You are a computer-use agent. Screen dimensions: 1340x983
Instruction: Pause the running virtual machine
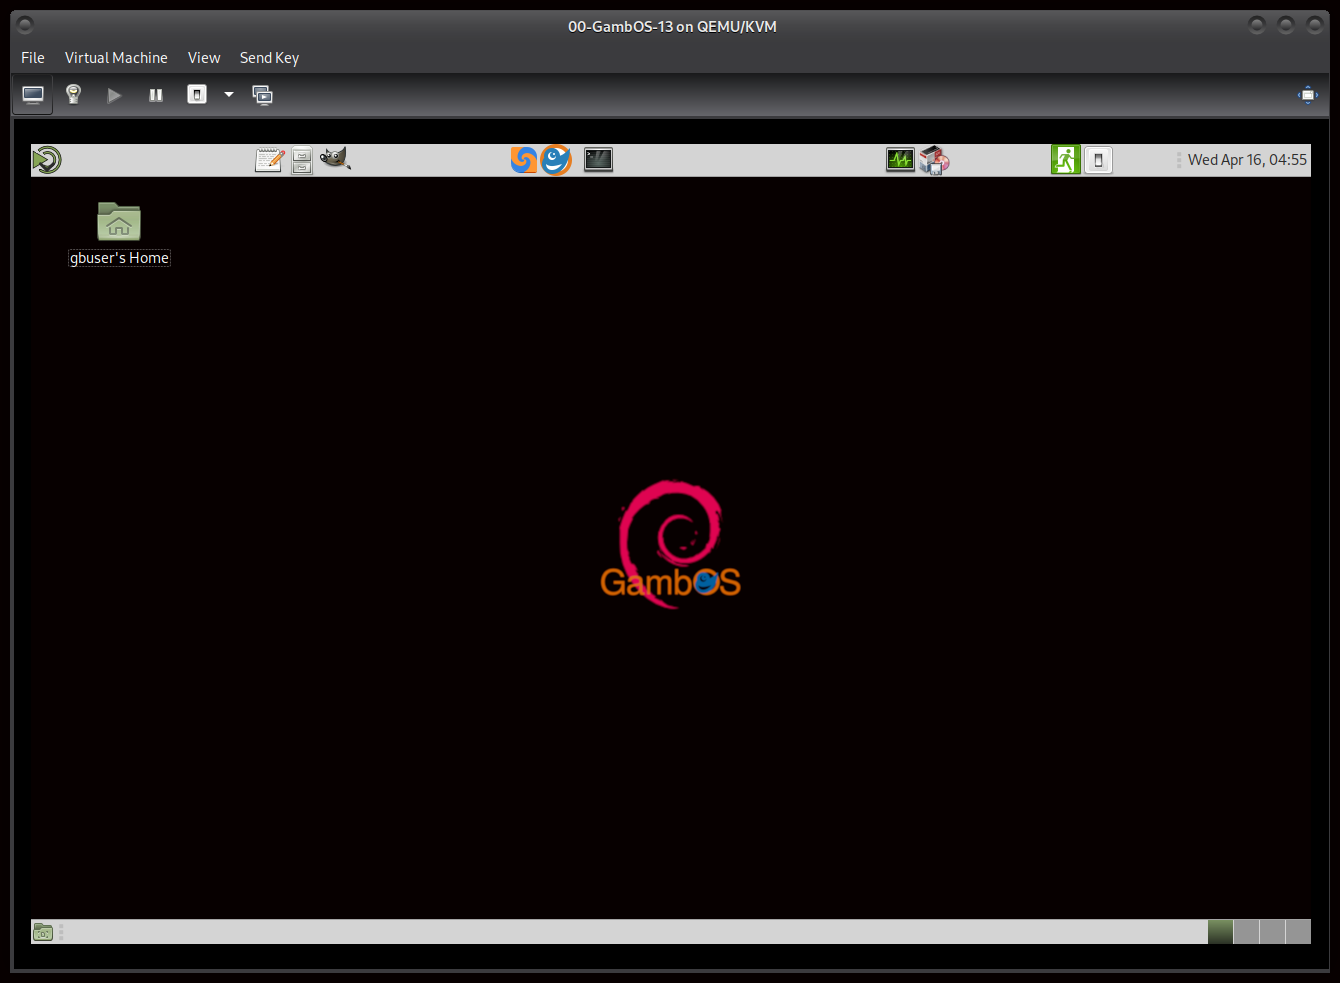point(156,95)
